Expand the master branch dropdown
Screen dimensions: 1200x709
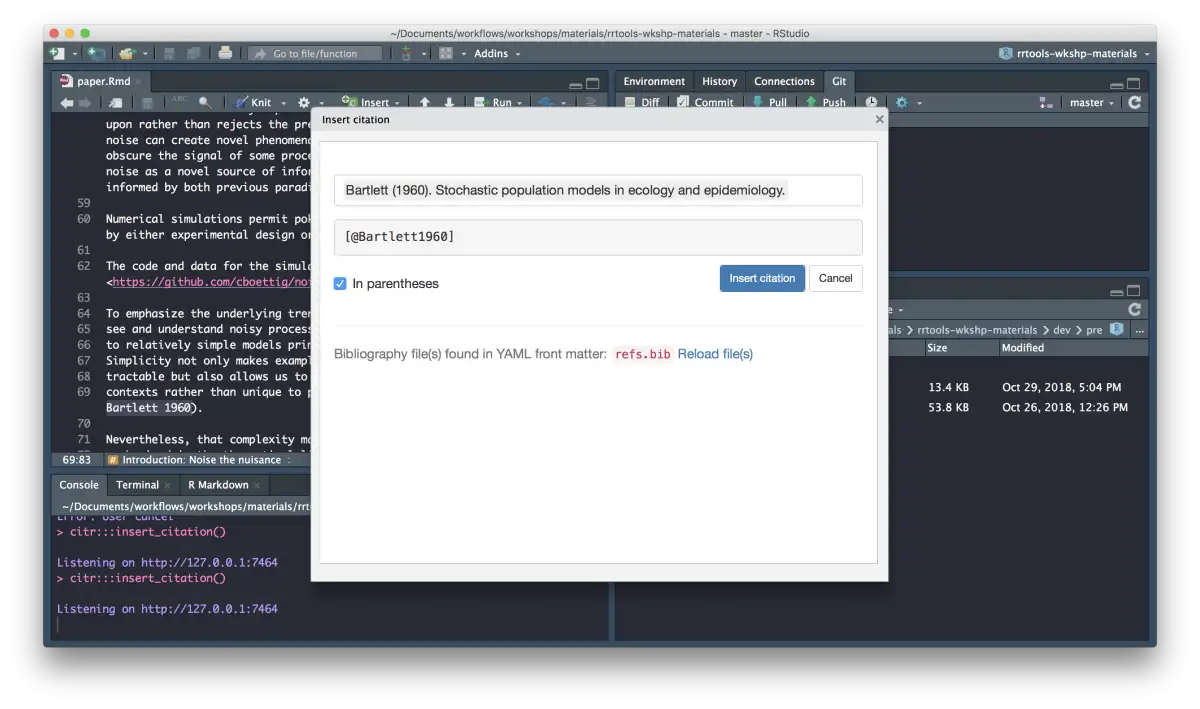coord(1092,102)
